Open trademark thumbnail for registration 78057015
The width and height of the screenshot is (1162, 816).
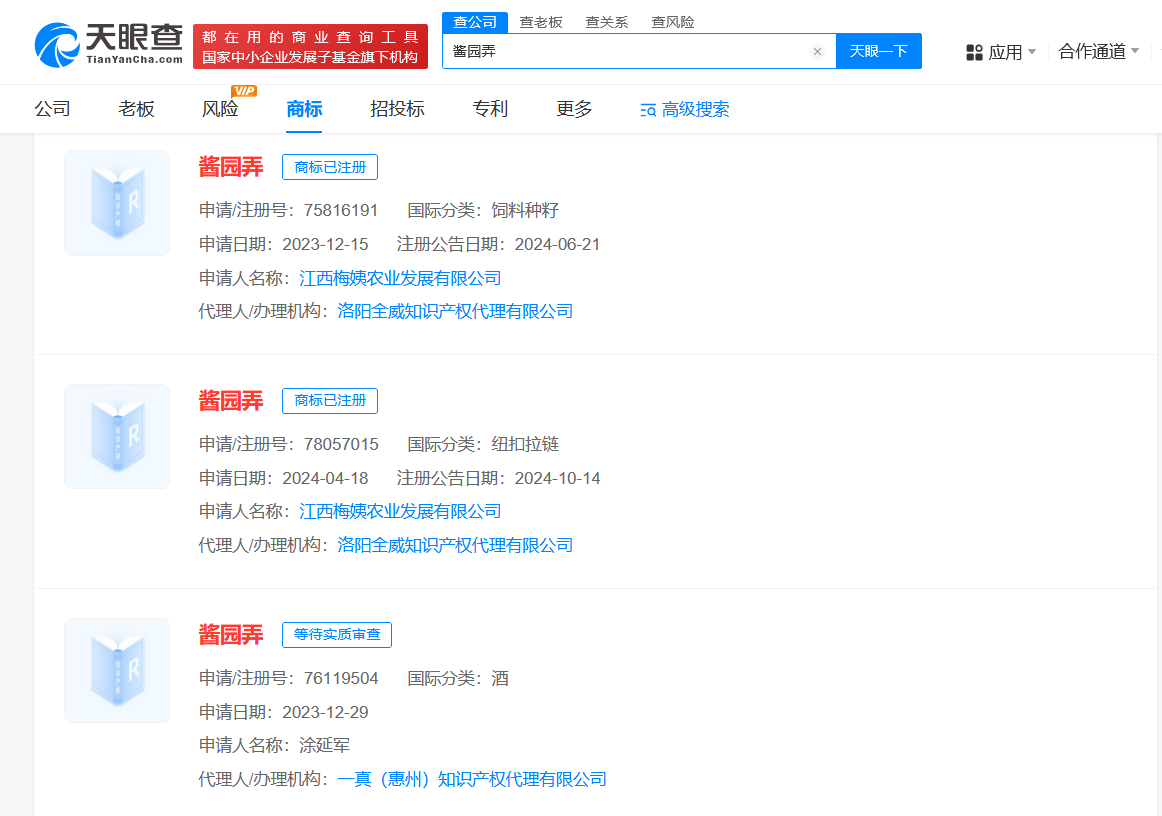[117, 437]
